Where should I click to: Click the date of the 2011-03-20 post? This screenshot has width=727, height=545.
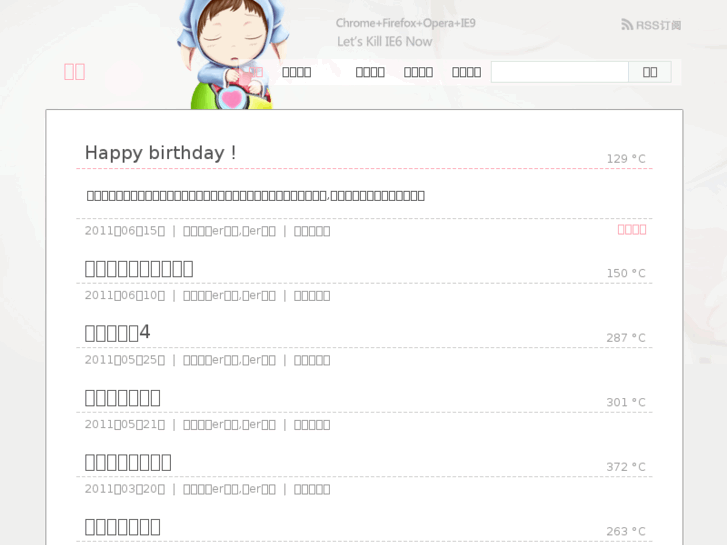[x=125, y=489]
